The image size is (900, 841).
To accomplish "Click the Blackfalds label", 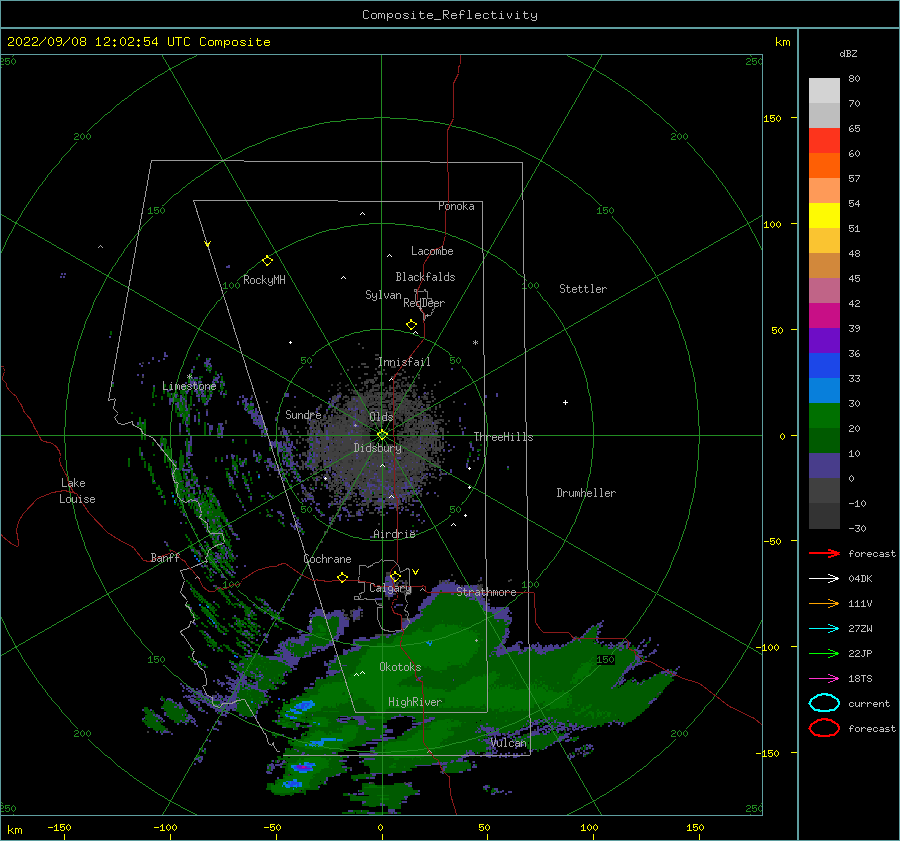I will tap(425, 277).
